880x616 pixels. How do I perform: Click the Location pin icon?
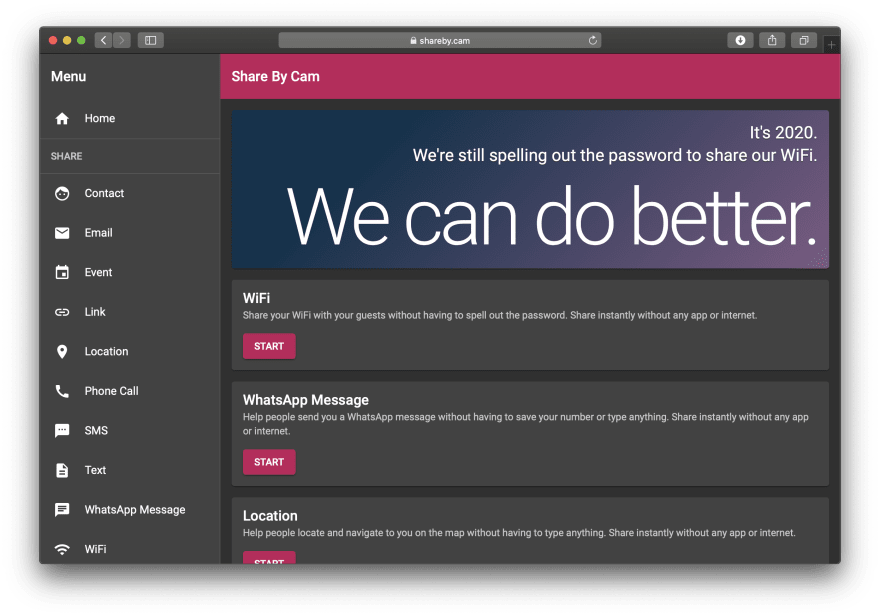[62, 352]
